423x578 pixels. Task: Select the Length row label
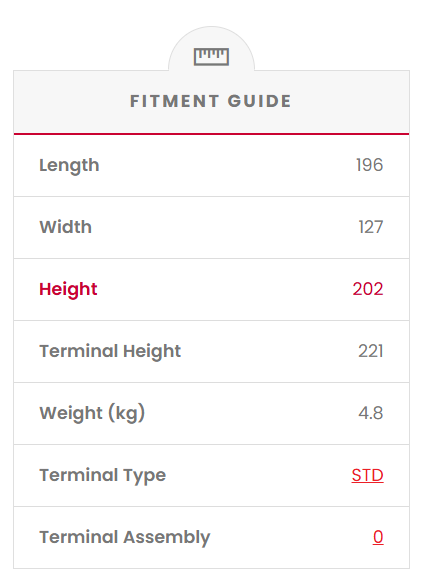point(69,165)
